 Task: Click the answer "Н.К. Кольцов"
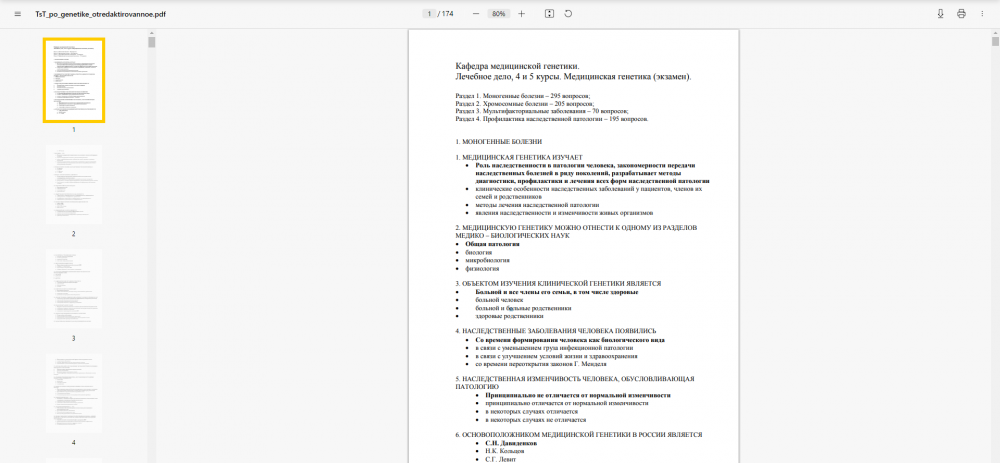coord(504,451)
